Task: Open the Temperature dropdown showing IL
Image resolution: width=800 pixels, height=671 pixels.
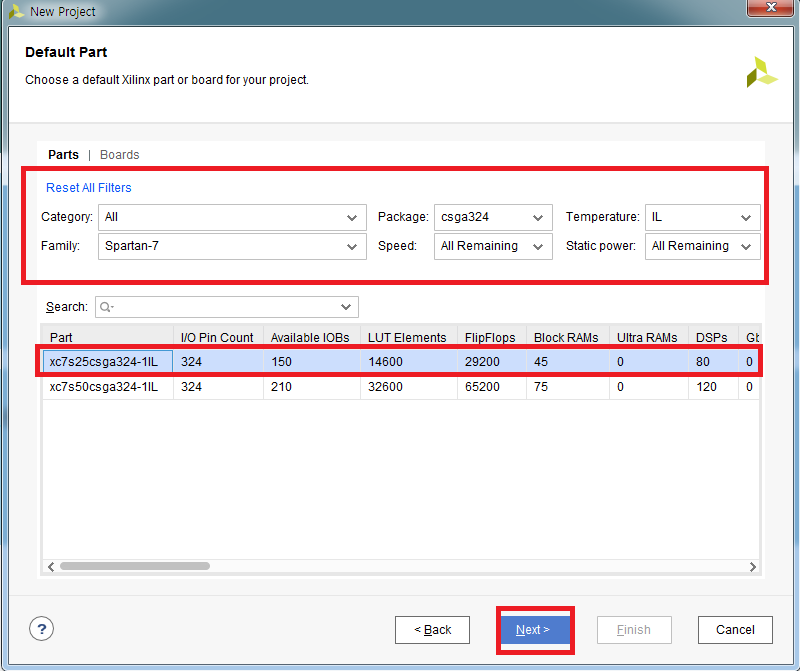Action: [x=703, y=217]
